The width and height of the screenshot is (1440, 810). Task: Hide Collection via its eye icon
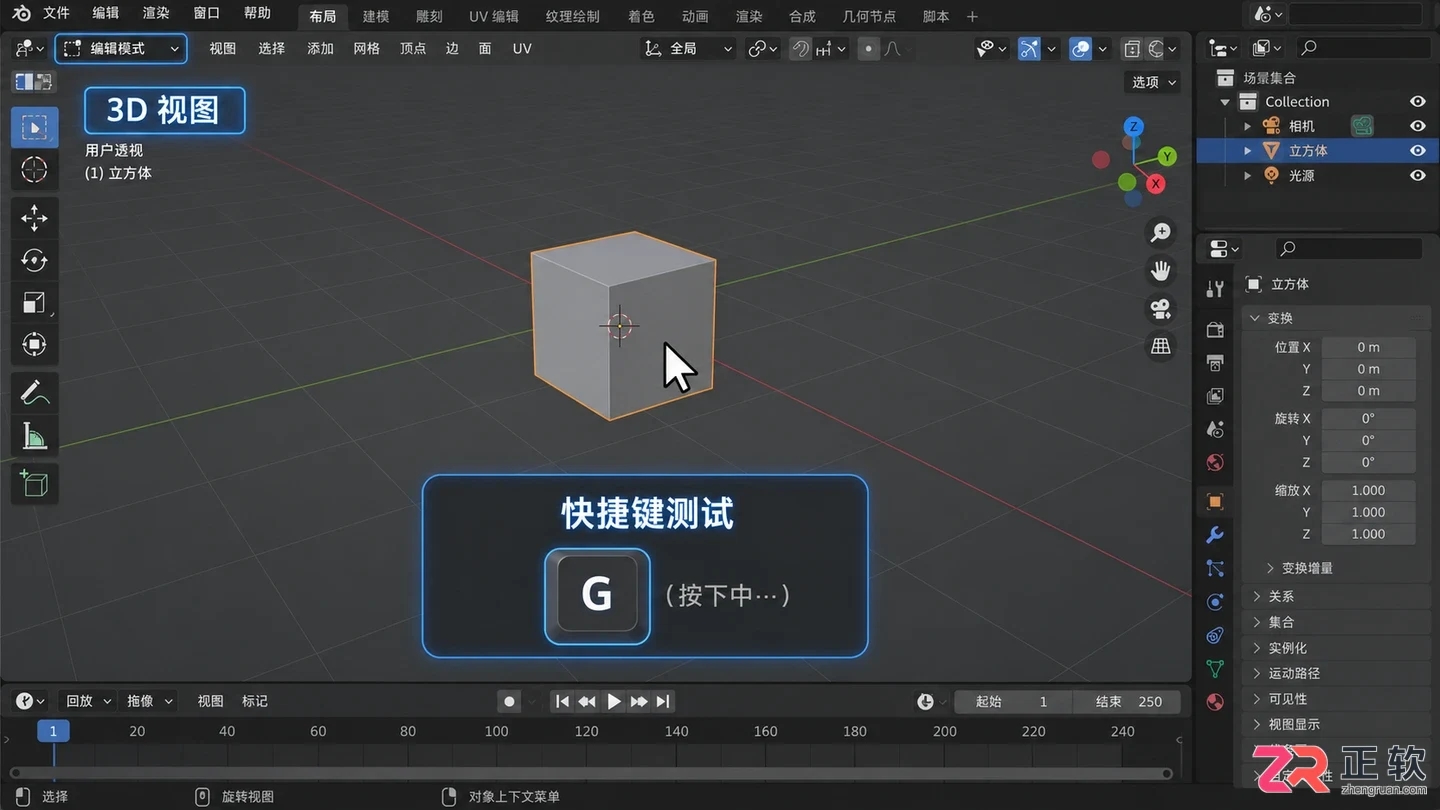click(1417, 101)
